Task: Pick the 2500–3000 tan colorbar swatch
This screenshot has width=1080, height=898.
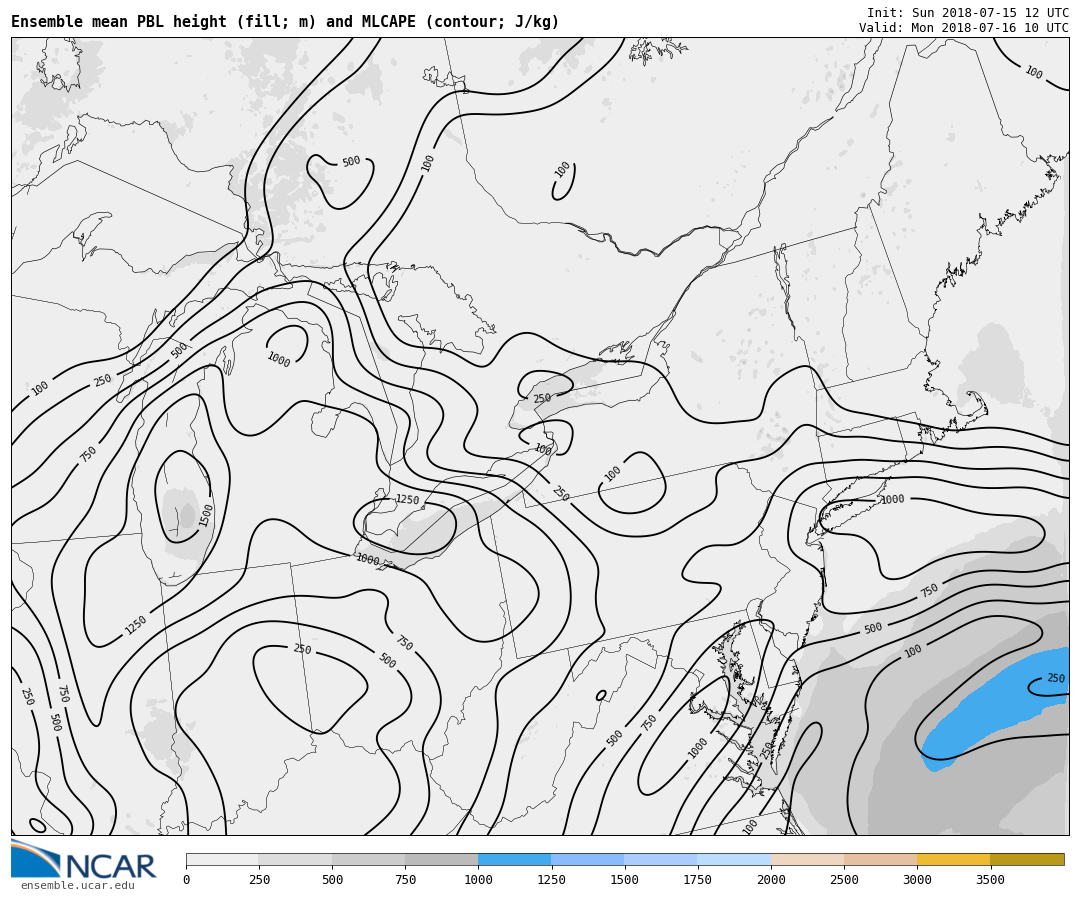Action: coord(880,859)
